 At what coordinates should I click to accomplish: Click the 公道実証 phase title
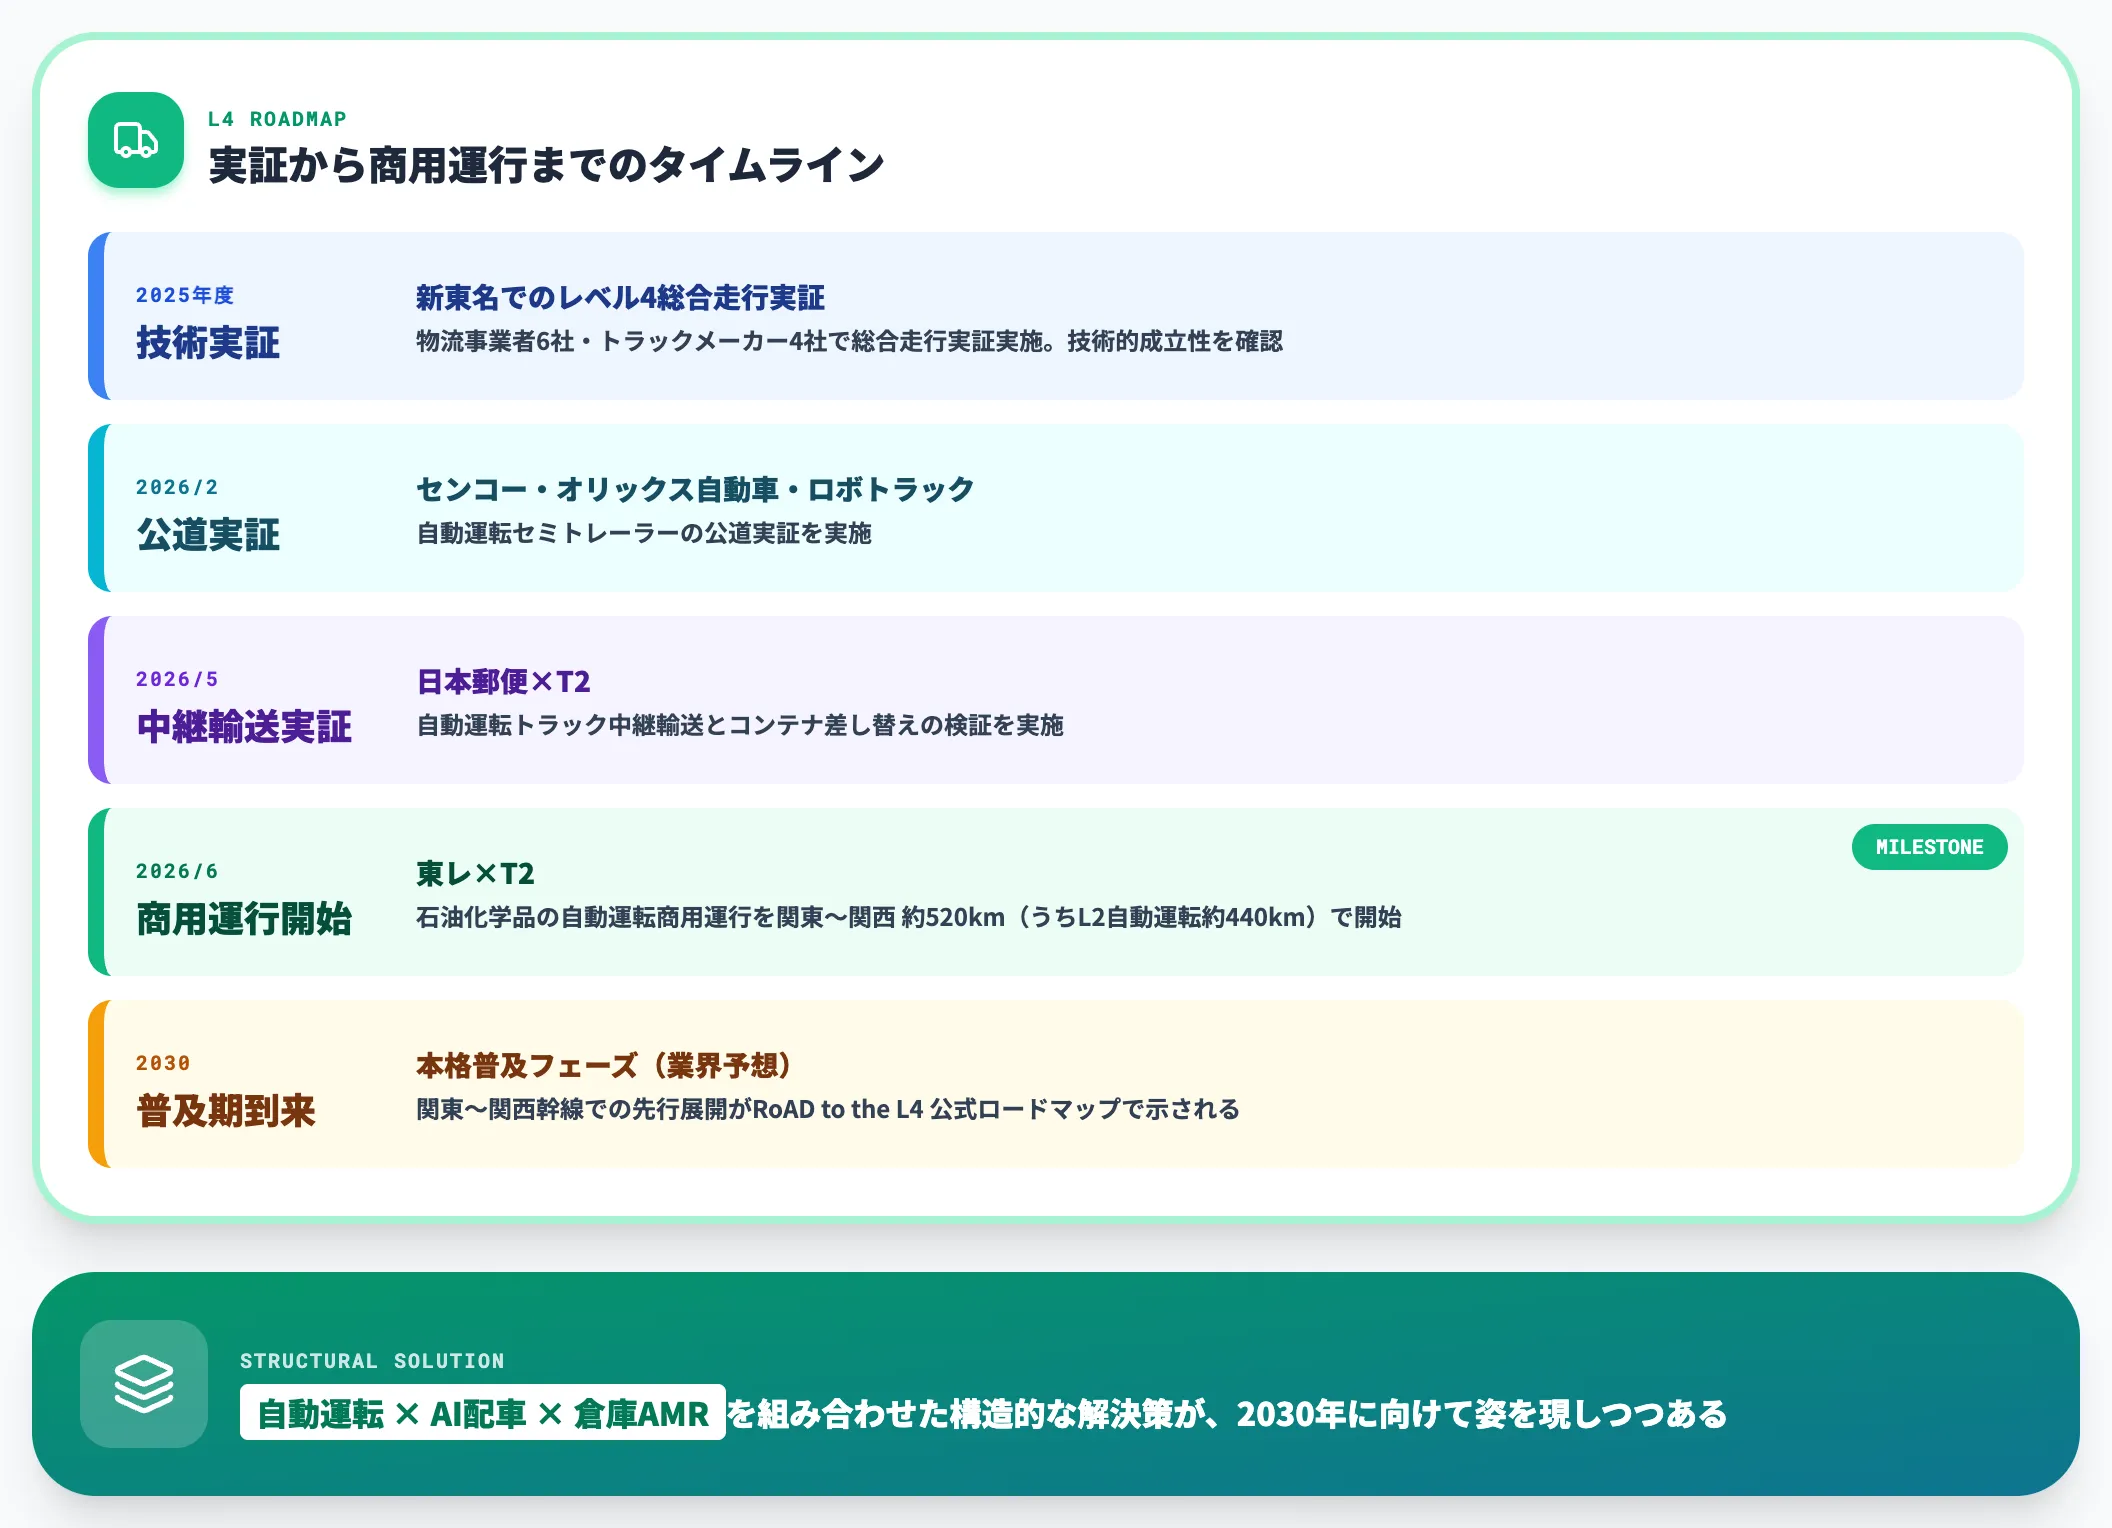208,535
